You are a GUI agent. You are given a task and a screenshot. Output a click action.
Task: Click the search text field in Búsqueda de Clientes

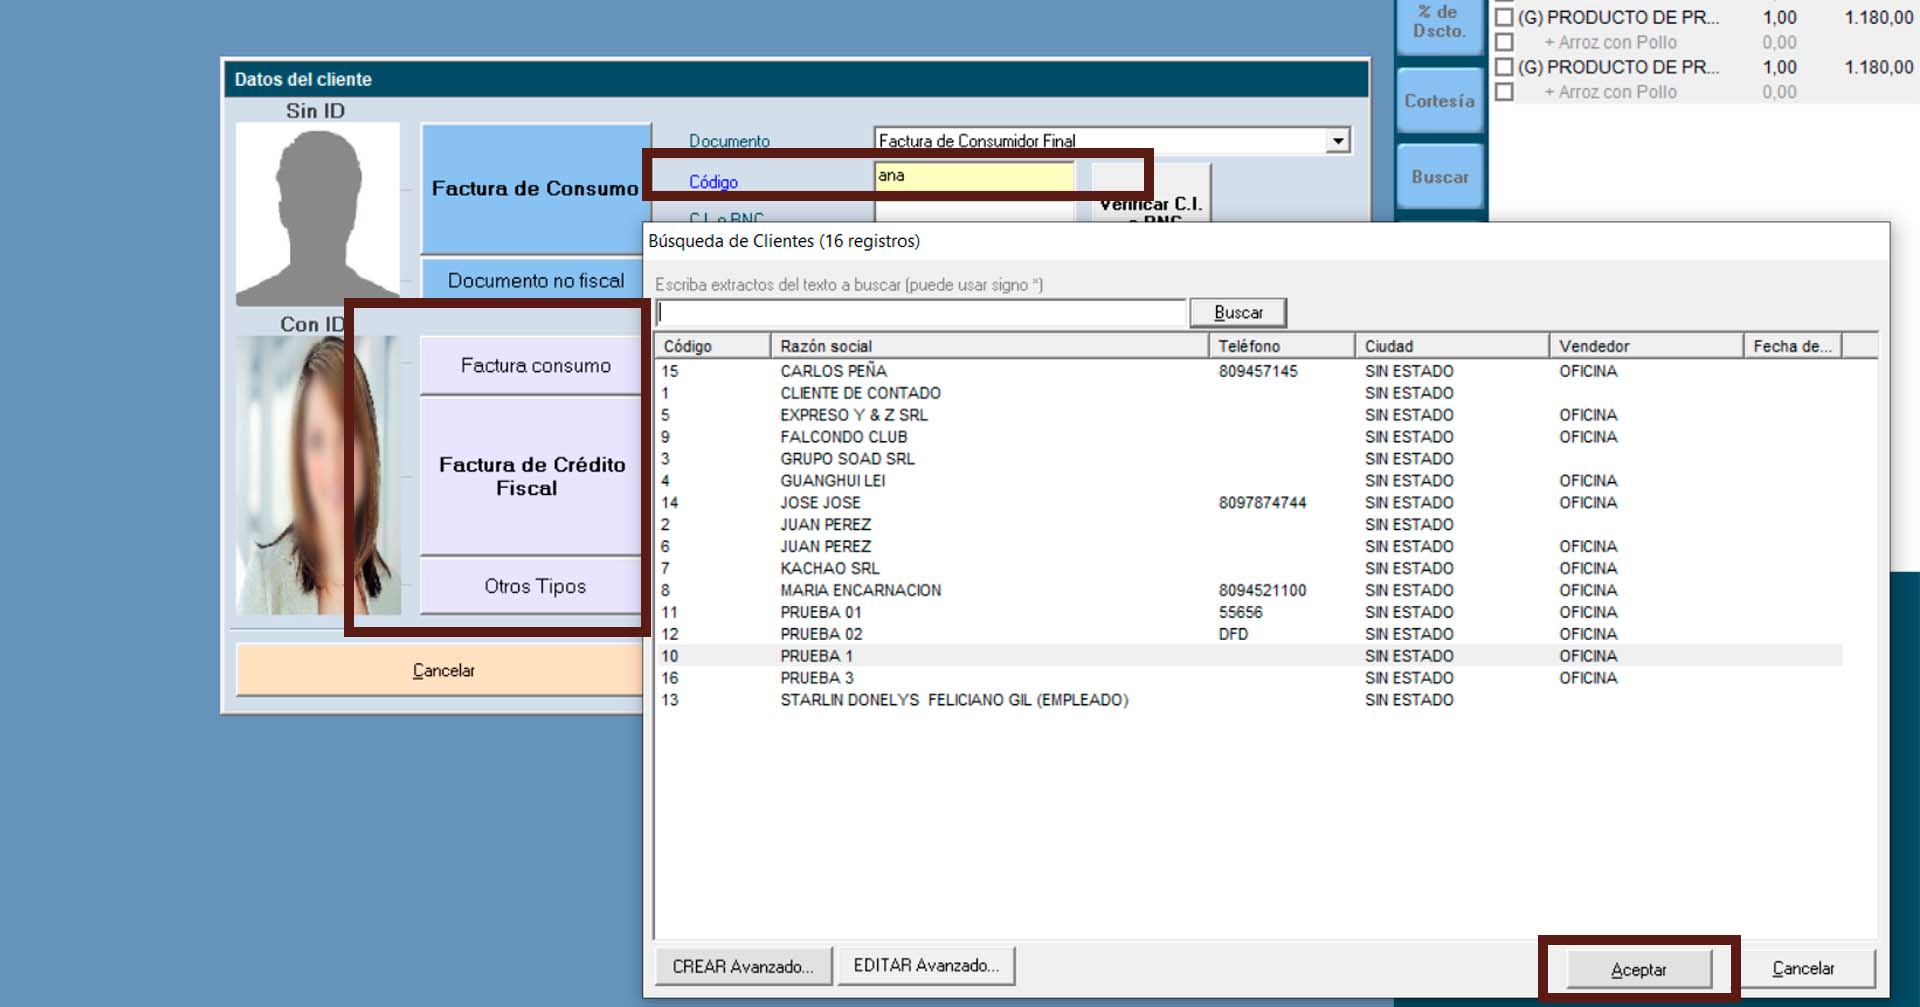click(x=920, y=313)
